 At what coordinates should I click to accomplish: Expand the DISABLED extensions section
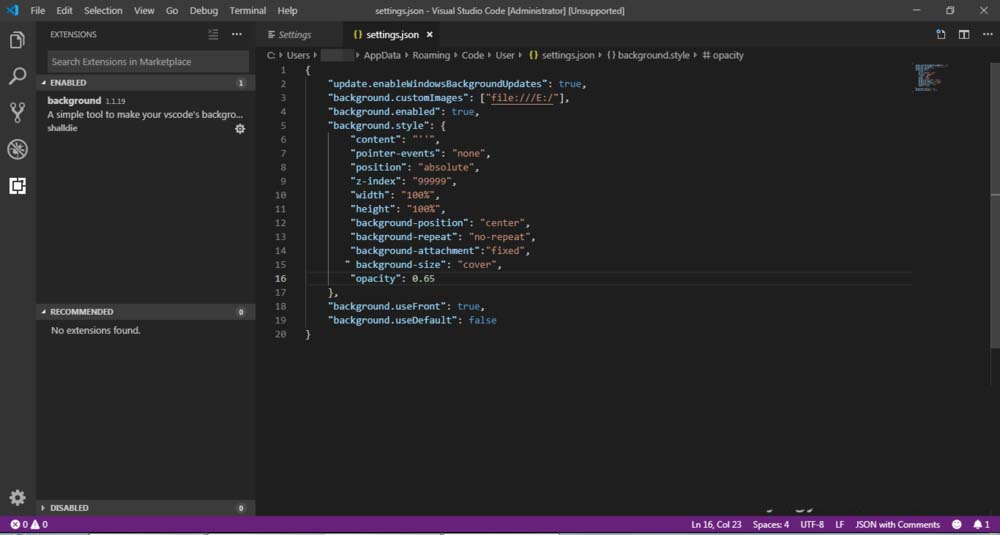point(69,508)
